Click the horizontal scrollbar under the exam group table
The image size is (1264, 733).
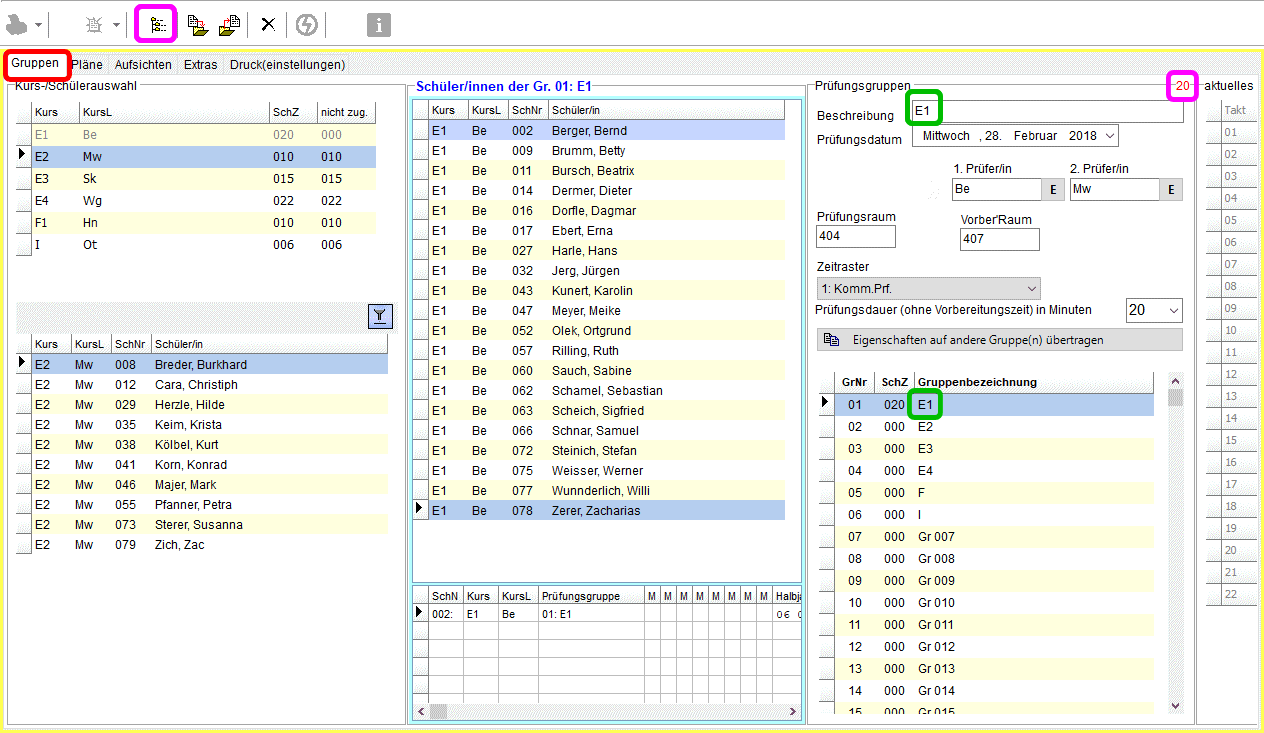(606, 711)
